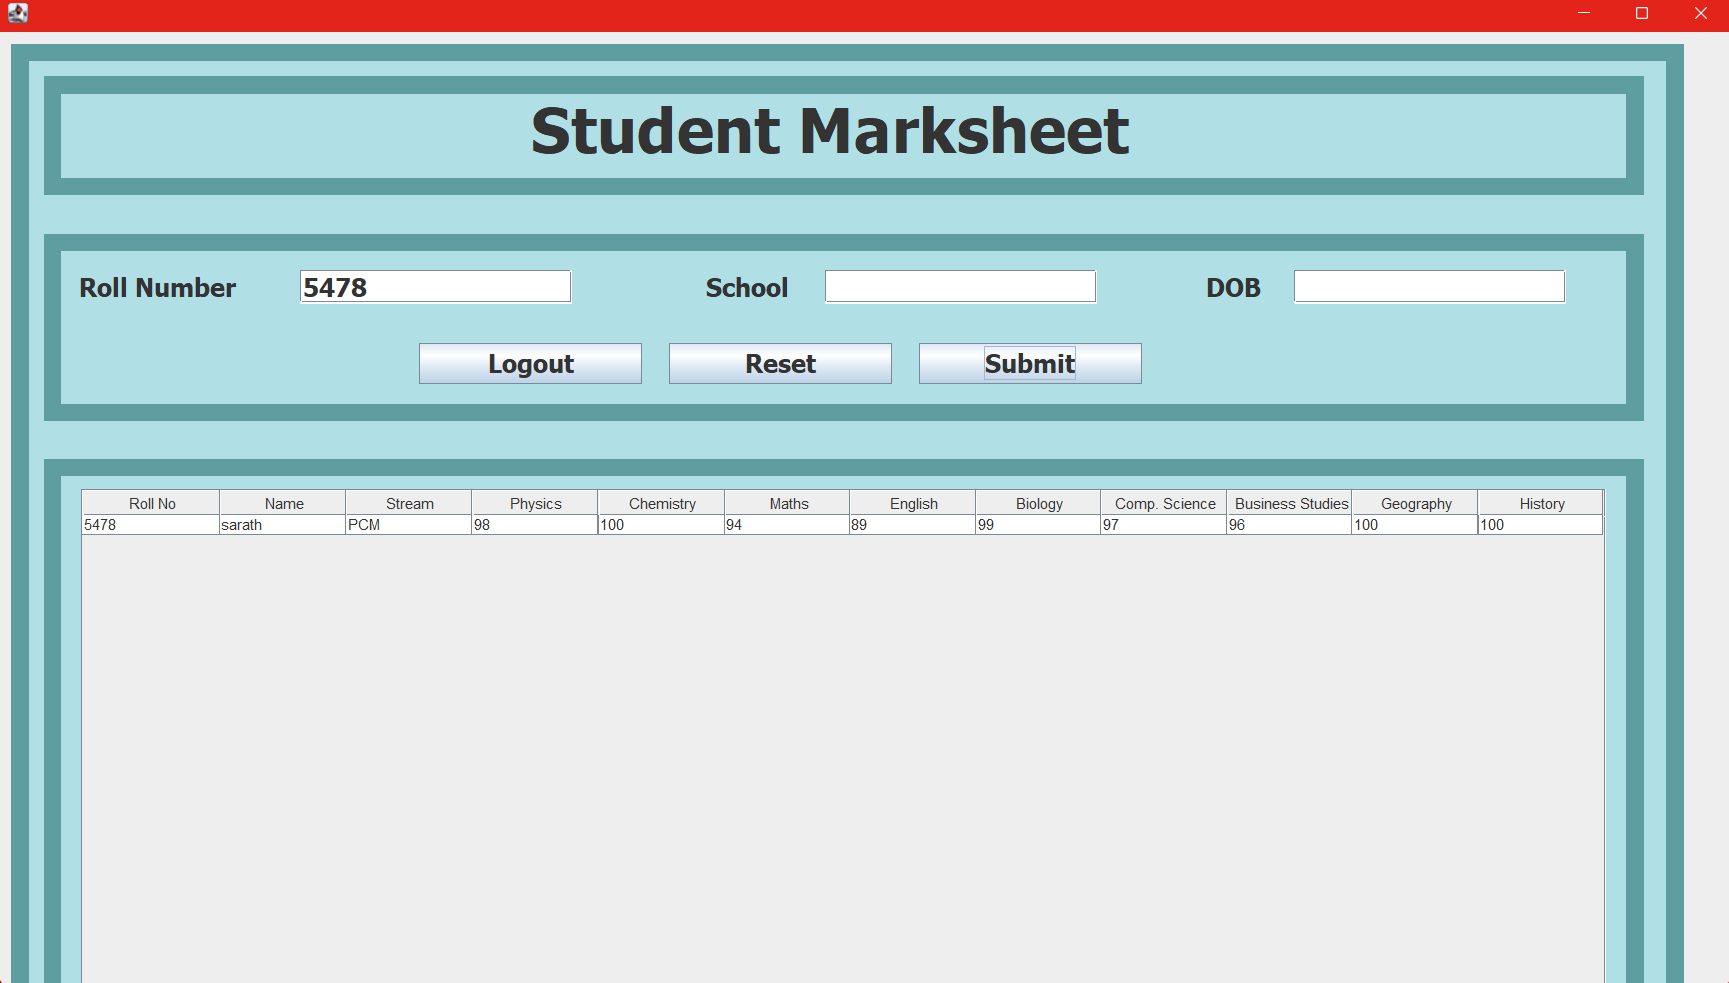This screenshot has width=1729, height=983.
Task: Select the Geography mark cell 100
Action: 1415,525
